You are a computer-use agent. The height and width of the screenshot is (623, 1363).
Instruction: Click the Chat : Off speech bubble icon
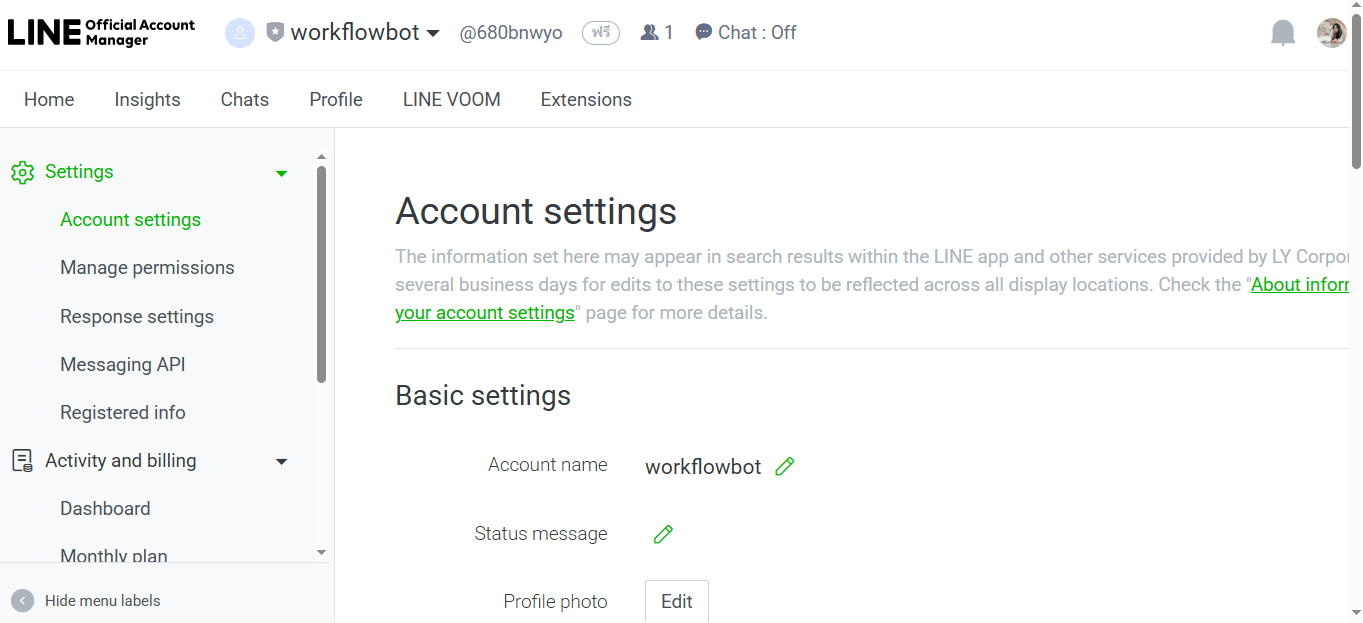(704, 33)
